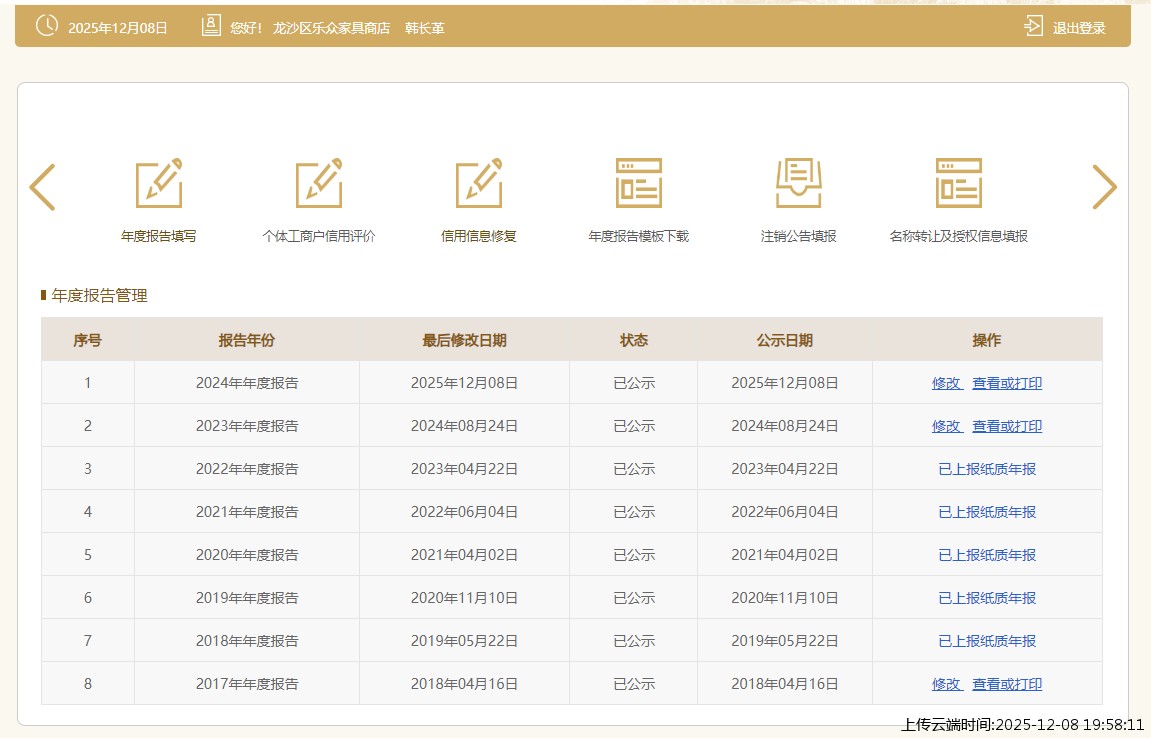Image resolution: width=1151 pixels, height=738 pixels.
Task: Click 修改 for the 2024 annual report
Action: pyautogui.click(x=946, y=383)
